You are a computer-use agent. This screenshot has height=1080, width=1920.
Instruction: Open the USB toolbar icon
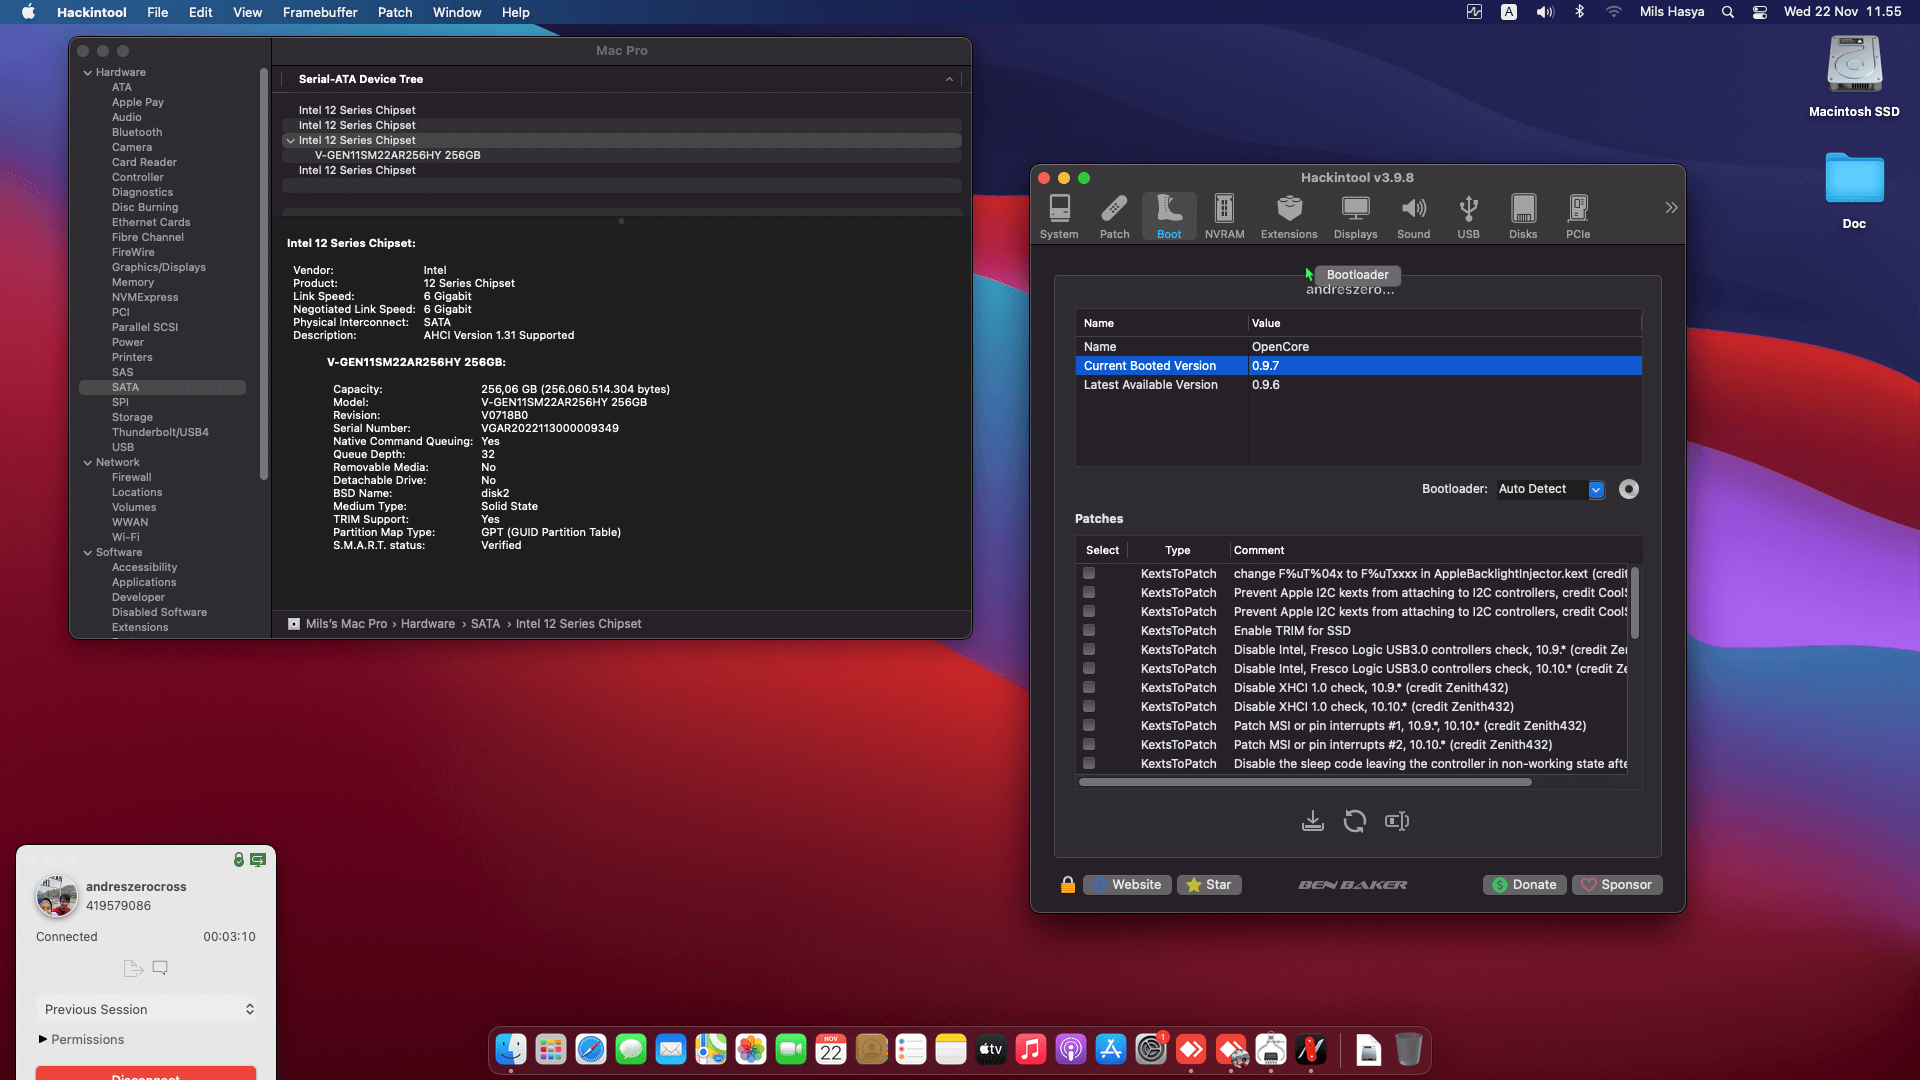tap(1468, 216)
